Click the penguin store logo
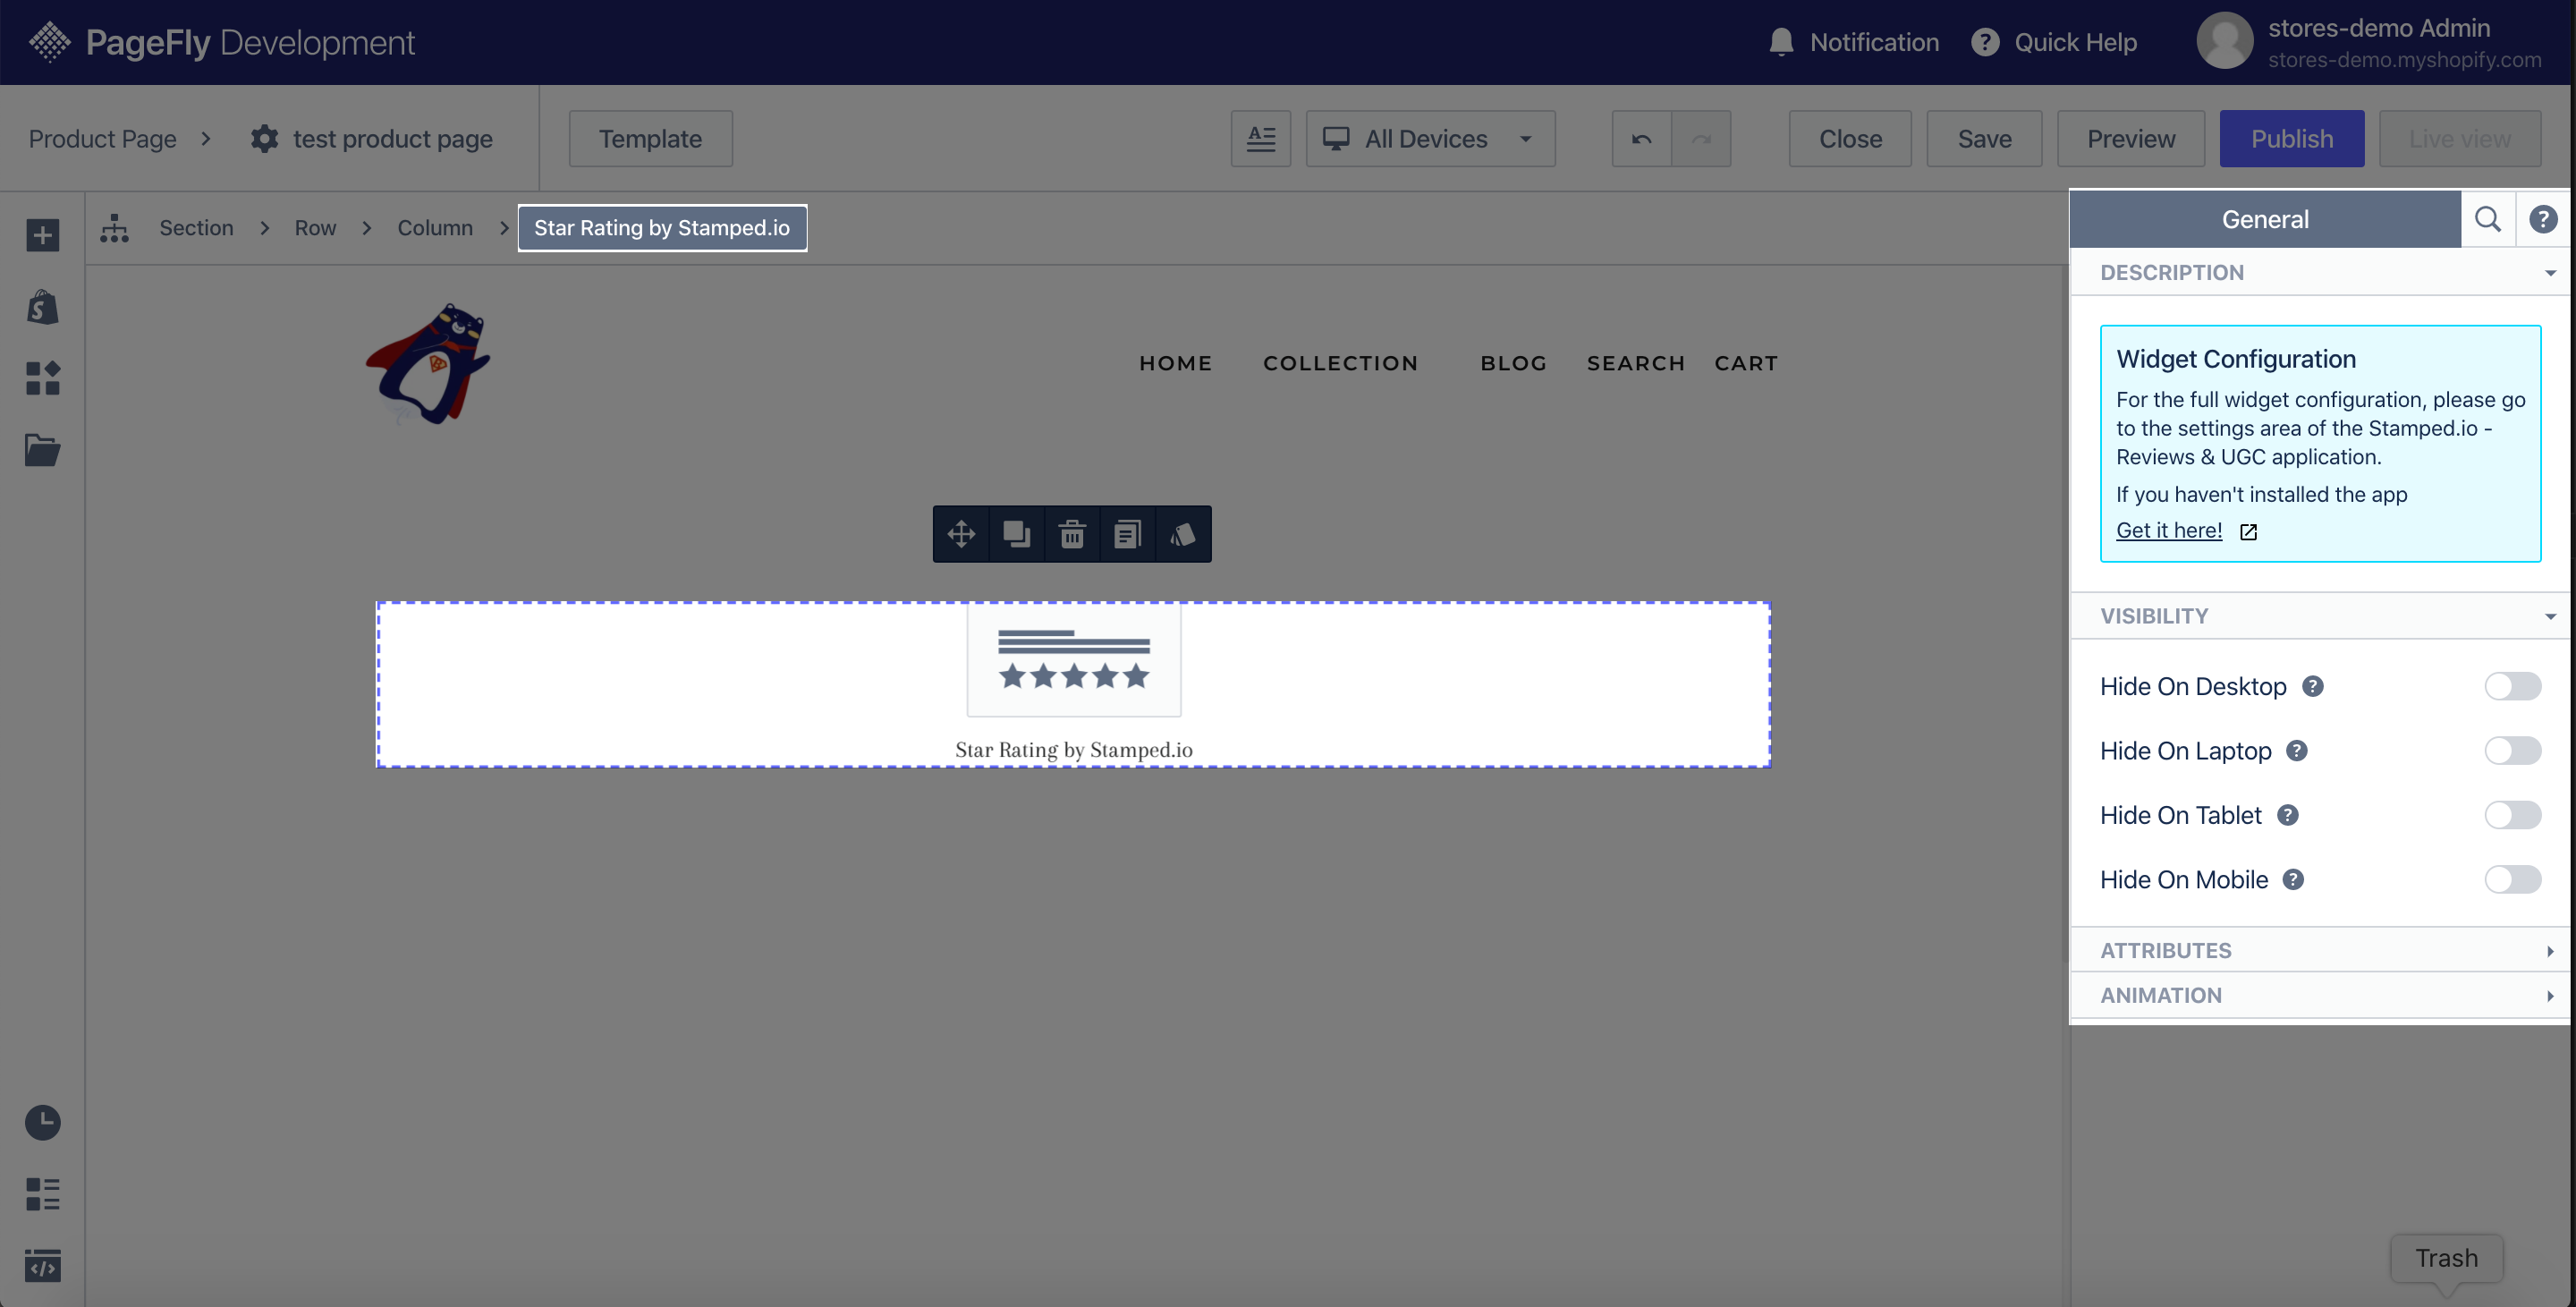2576x1307 pixels. (x=430, y=363)
